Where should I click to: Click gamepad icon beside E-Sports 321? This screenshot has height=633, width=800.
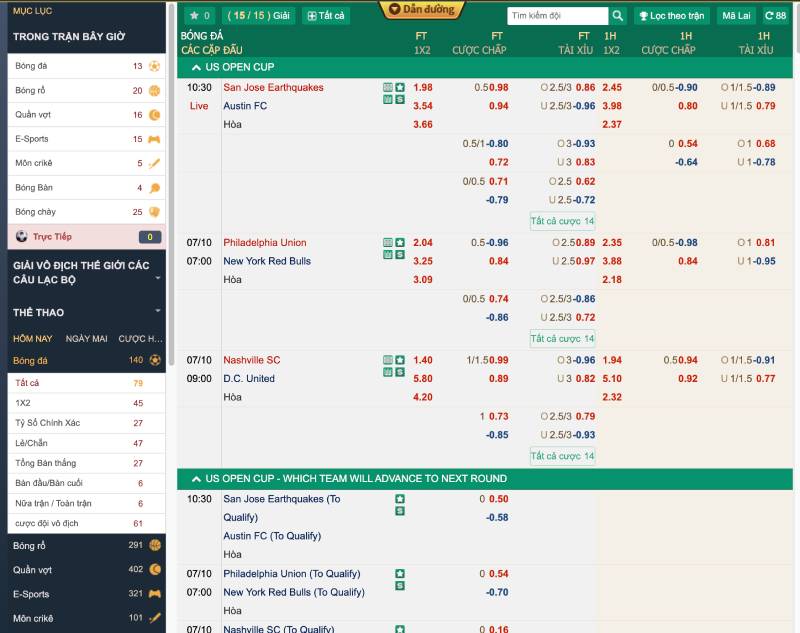155,594
